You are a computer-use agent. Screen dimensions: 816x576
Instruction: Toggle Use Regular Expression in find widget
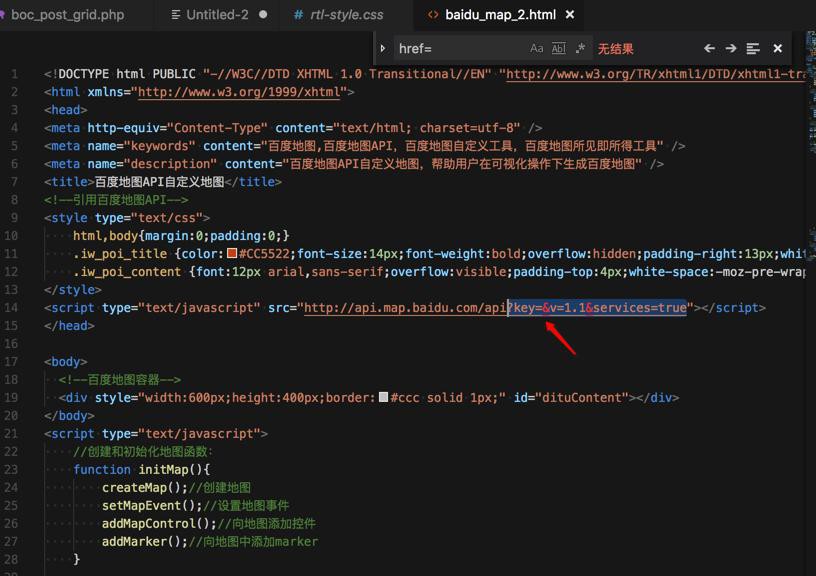tap(580, 48)
